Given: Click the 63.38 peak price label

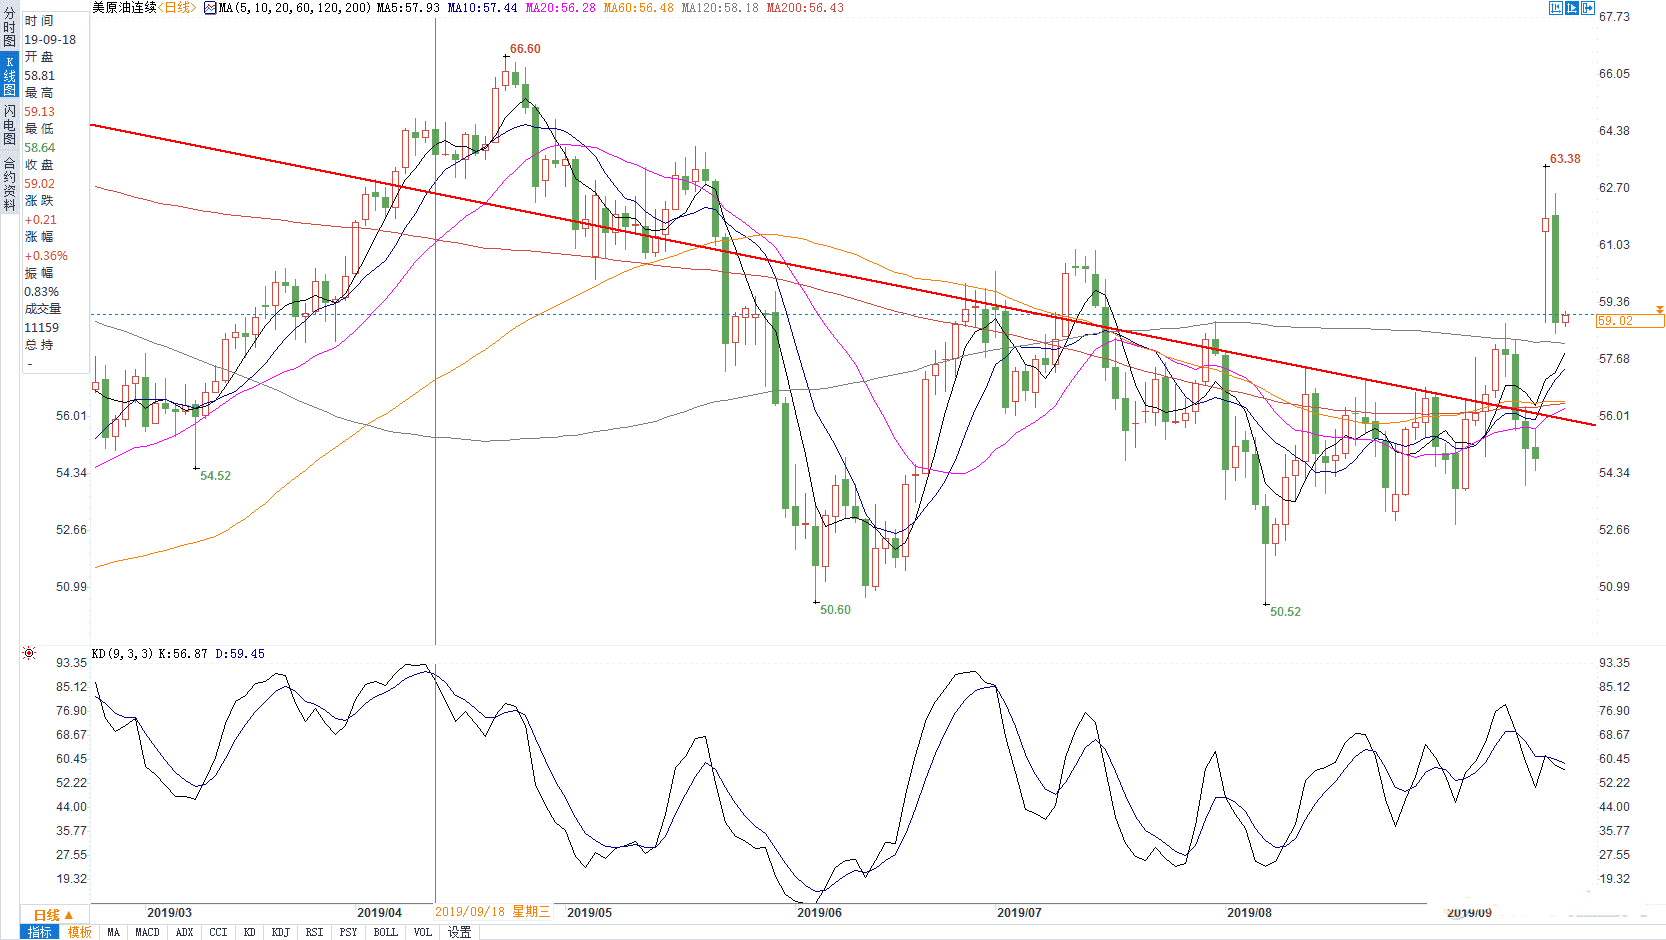Looking at the screenshot, I should [1565, 159].
